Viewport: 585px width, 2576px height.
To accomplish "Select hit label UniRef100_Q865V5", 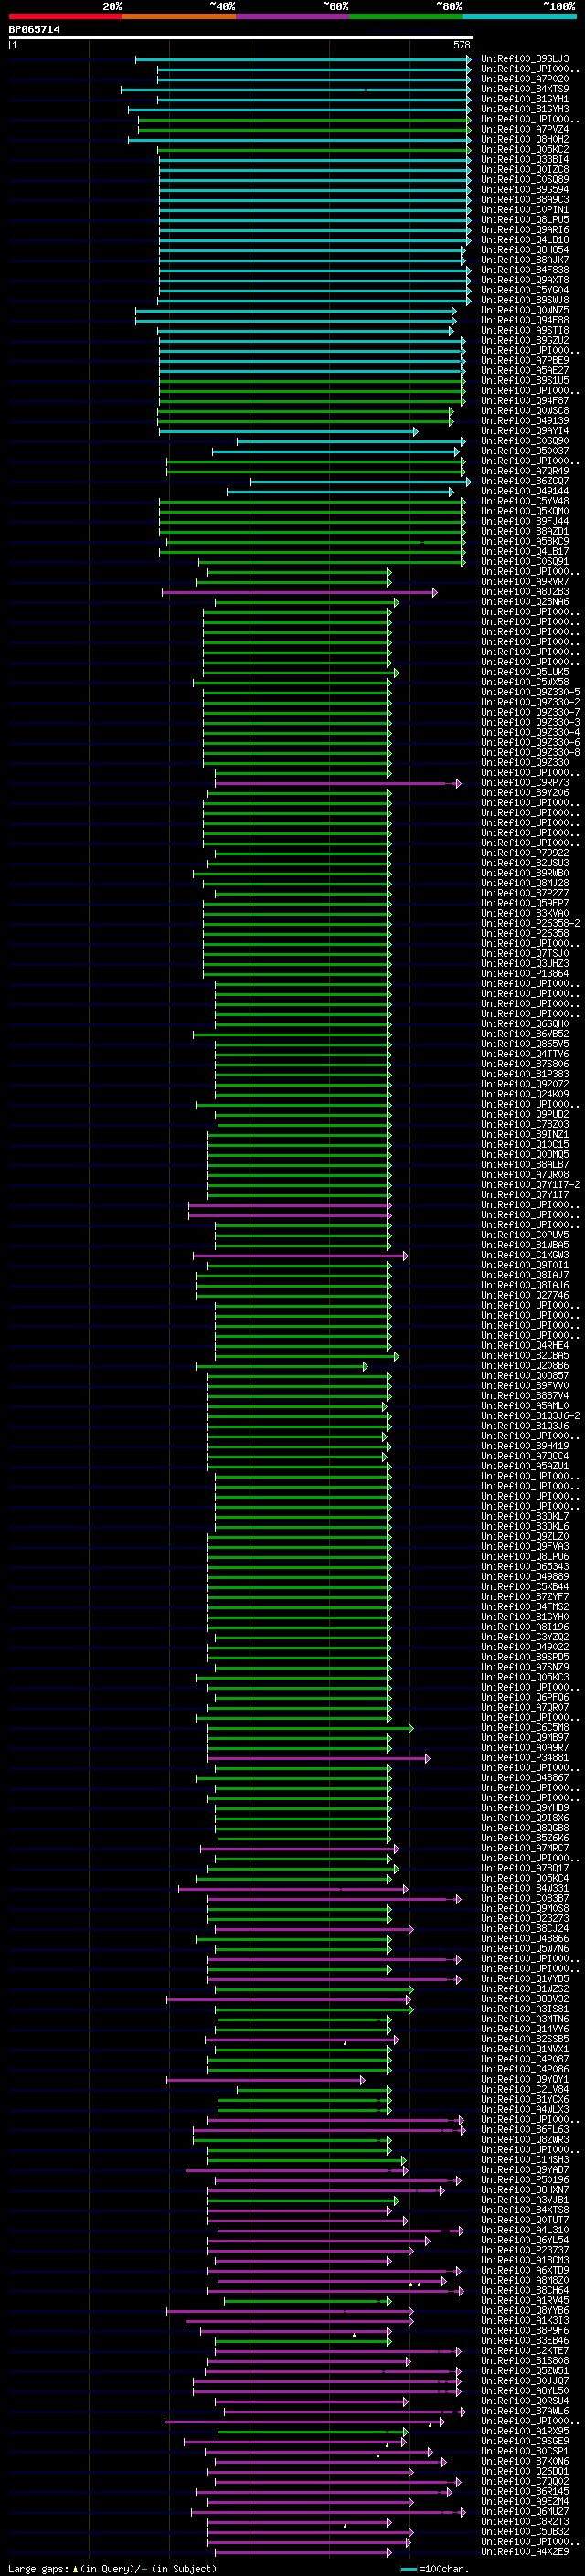I will click(525, 1044).
